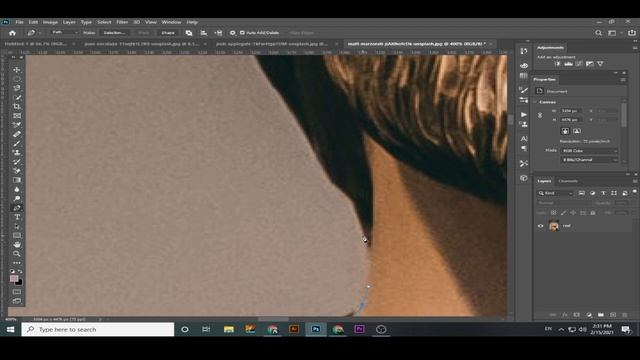Hide the layer using the eye icon
640x360 pixels.
[540, 226]
